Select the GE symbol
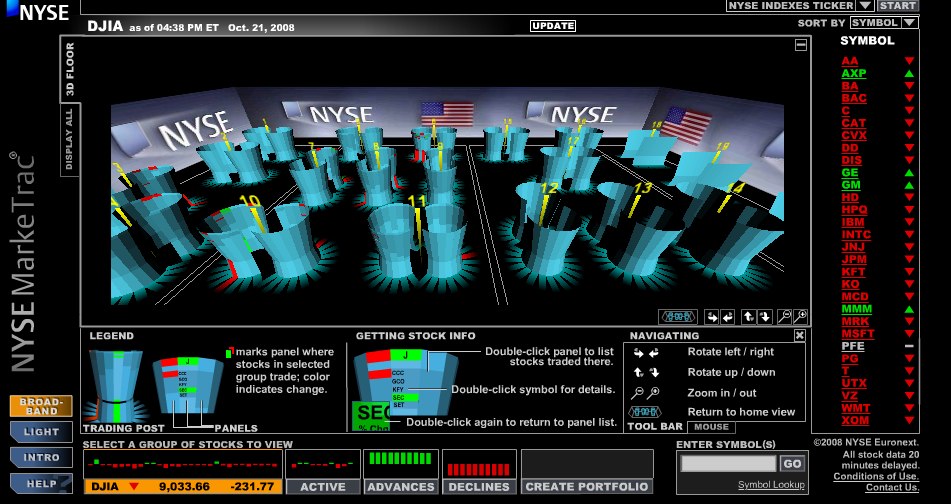 click(x=850, y=172)
